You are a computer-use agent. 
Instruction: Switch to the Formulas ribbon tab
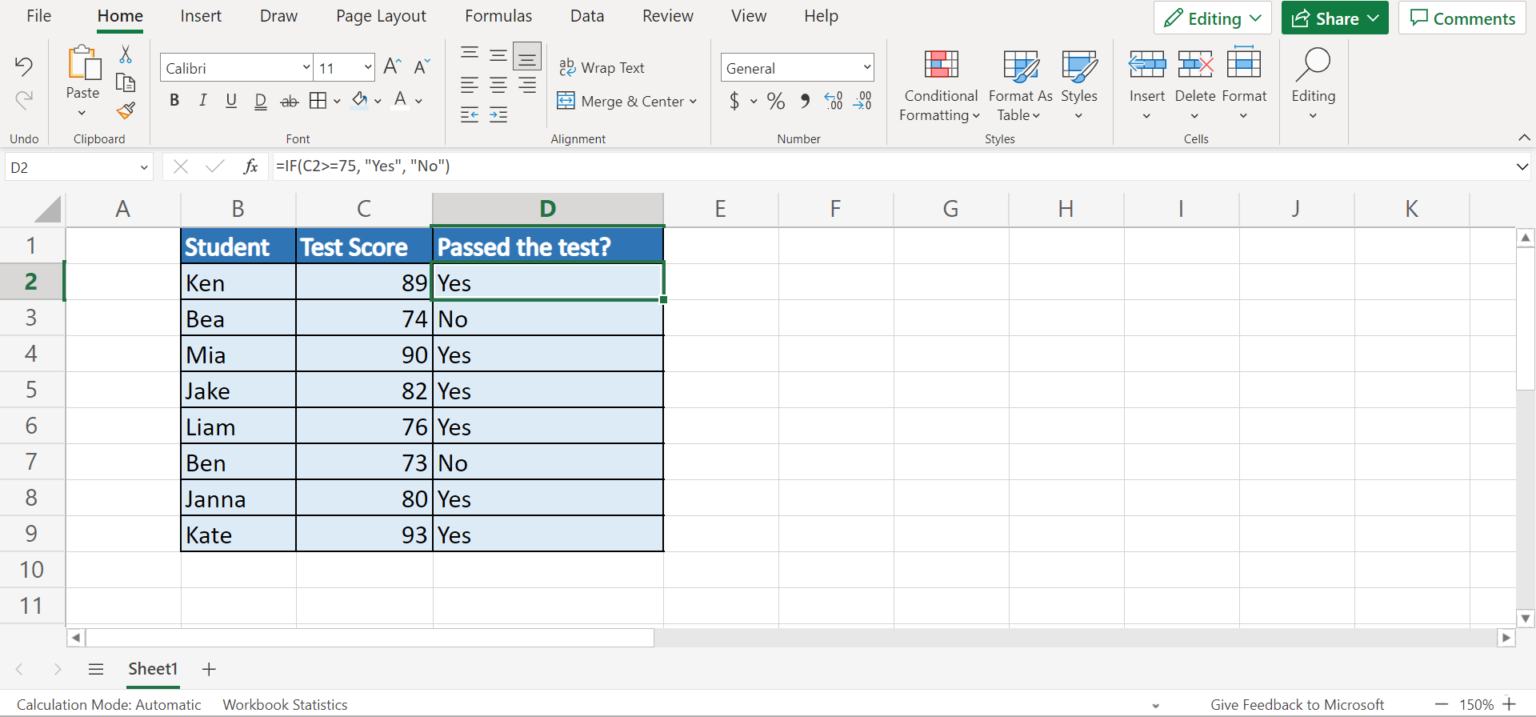click(x=498, y=16)
